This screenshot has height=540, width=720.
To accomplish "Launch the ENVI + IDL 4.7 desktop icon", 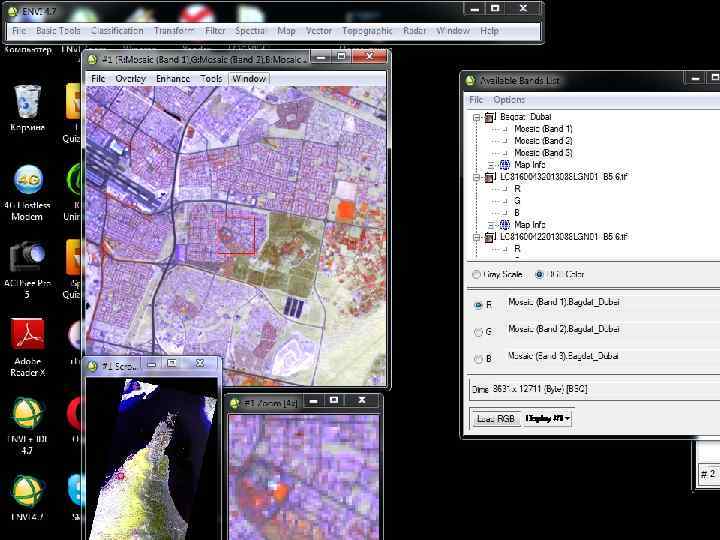I will [28, 413].
